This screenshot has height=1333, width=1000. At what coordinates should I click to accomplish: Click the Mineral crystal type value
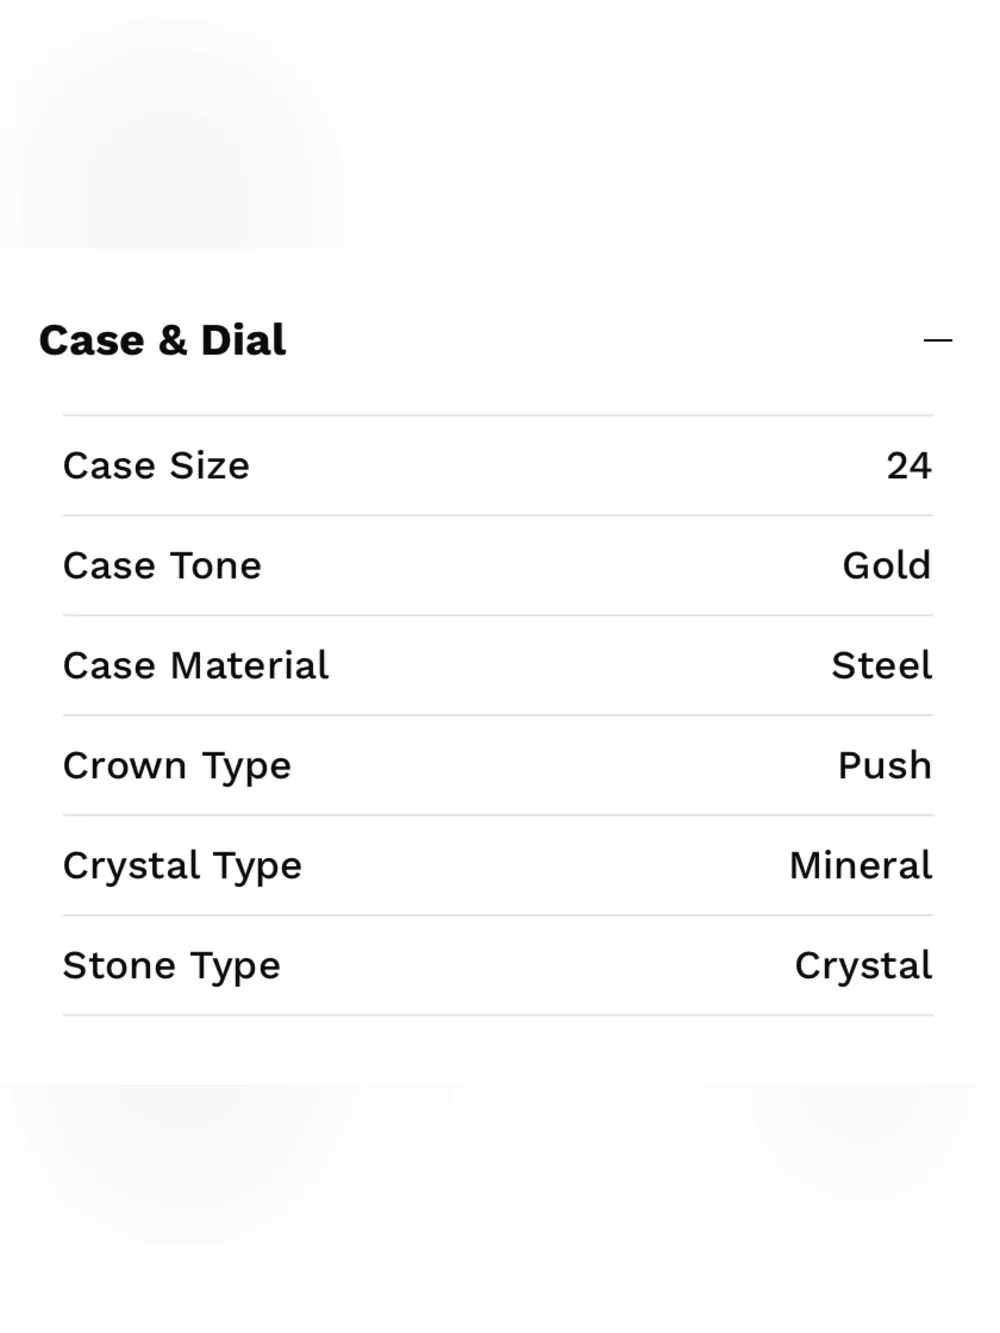[x=861, y=866]
